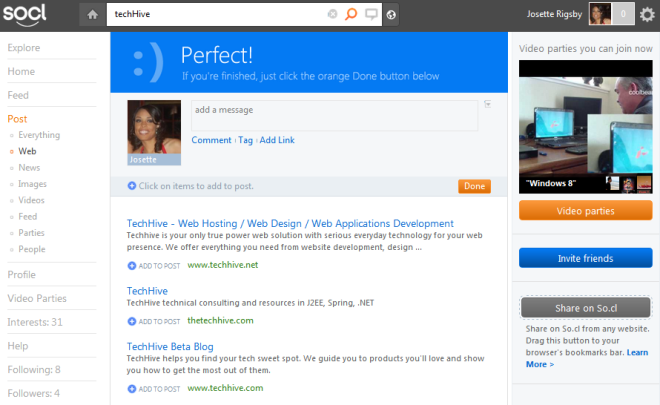
Task: Click Josette's profile photo in the post
Action: coord(154,132)
